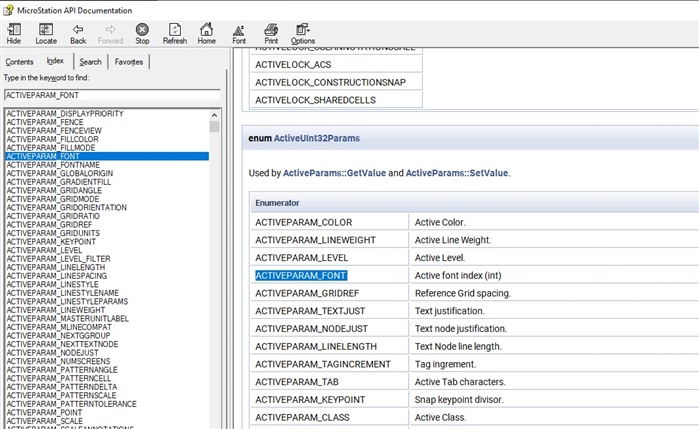Switch to the Contents tab
The width and height of the screenshot is (699, 429).
(x=19, y=62)
